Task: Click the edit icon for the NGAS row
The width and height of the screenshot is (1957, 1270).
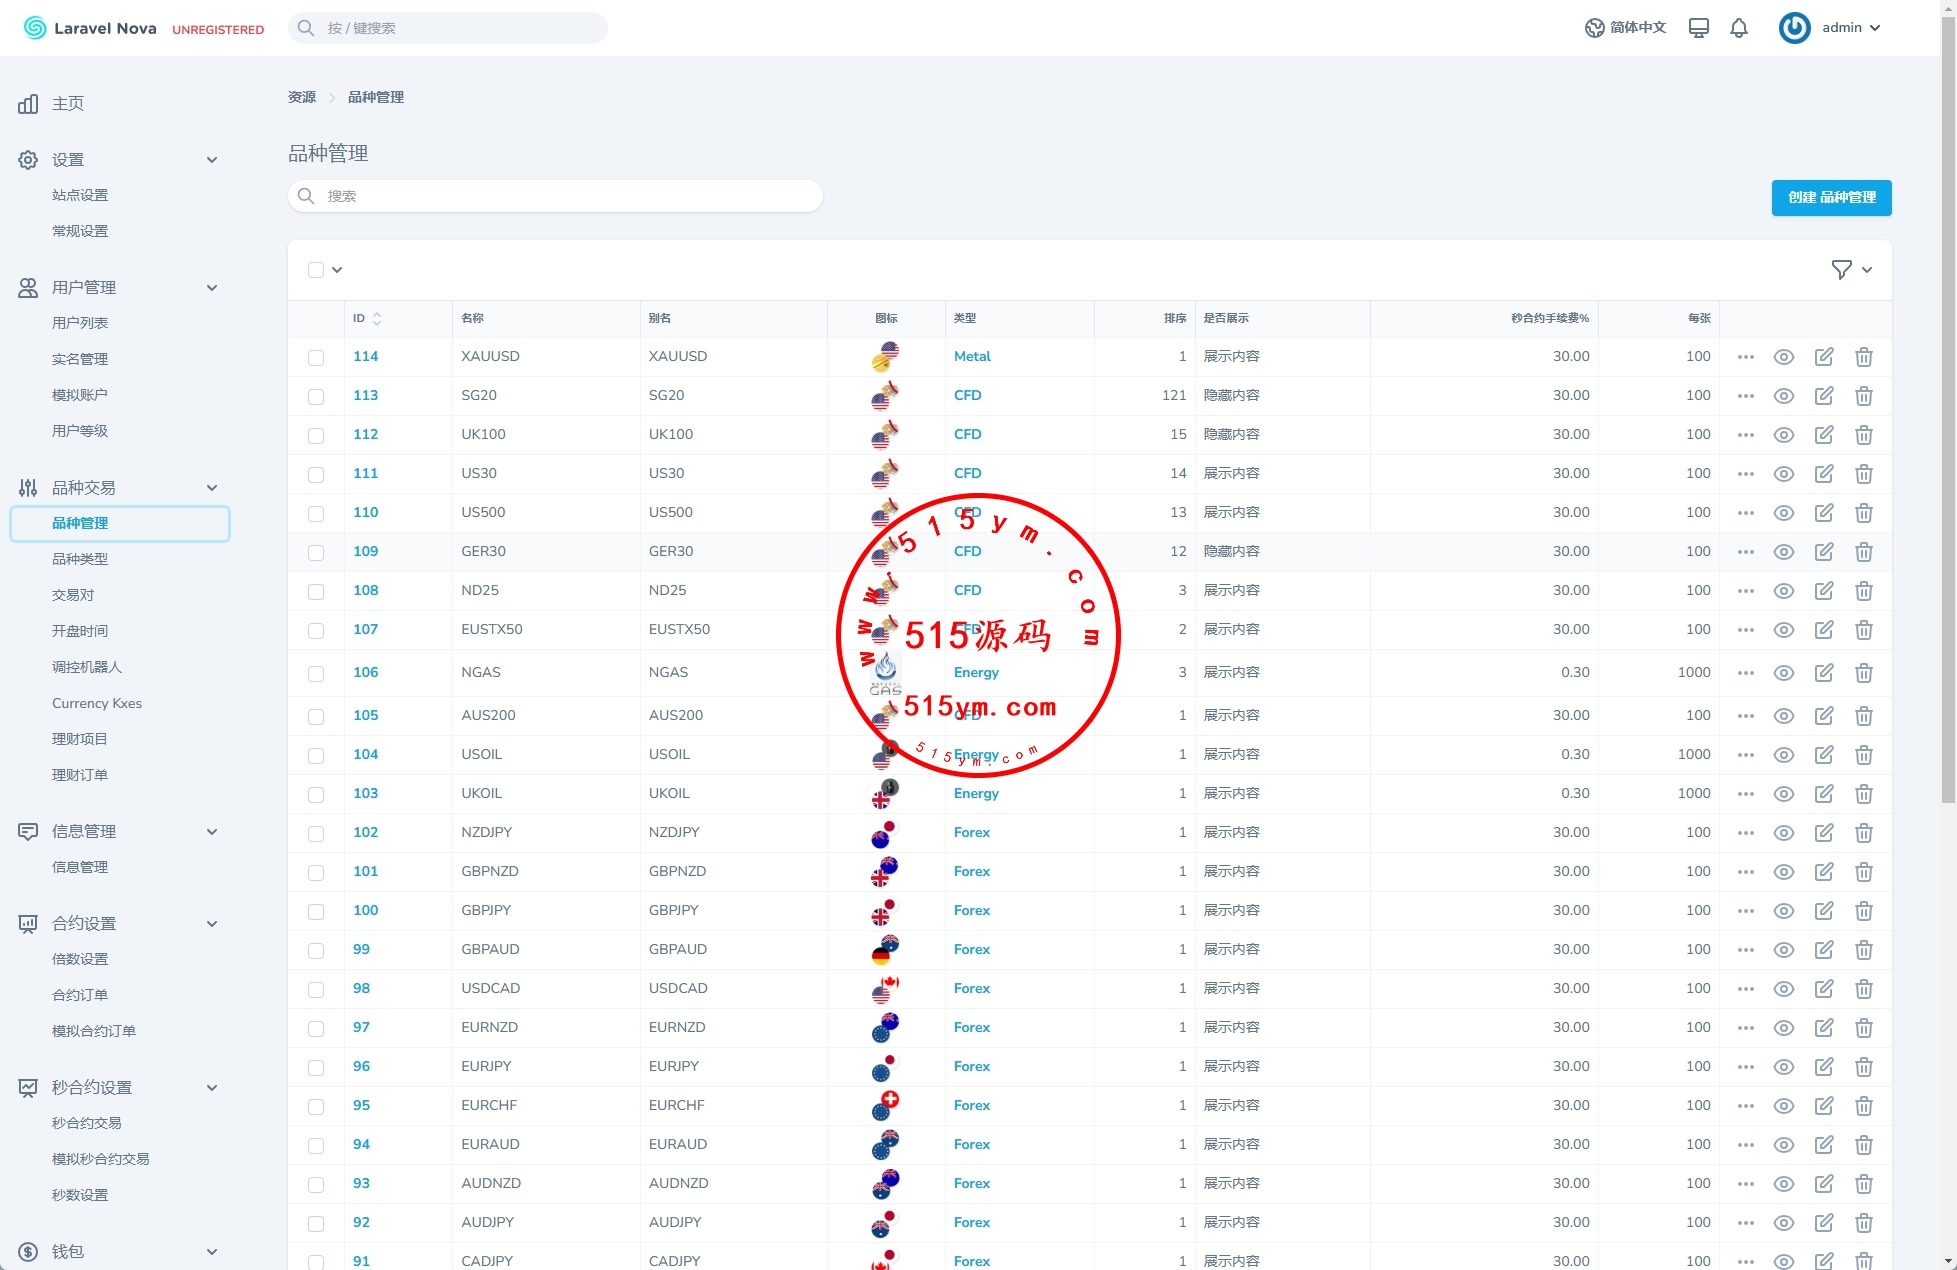Action: 1824,673
